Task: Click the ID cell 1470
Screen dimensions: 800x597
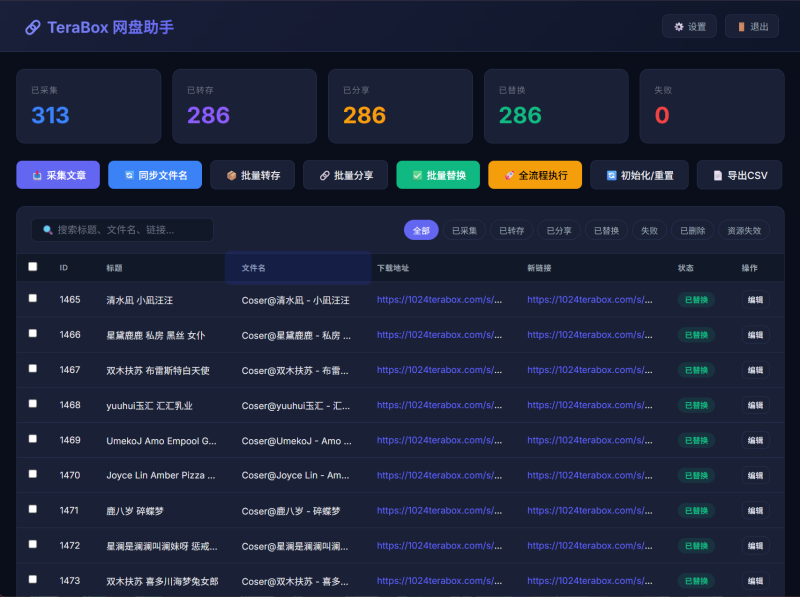Action: tap(70, 475)
